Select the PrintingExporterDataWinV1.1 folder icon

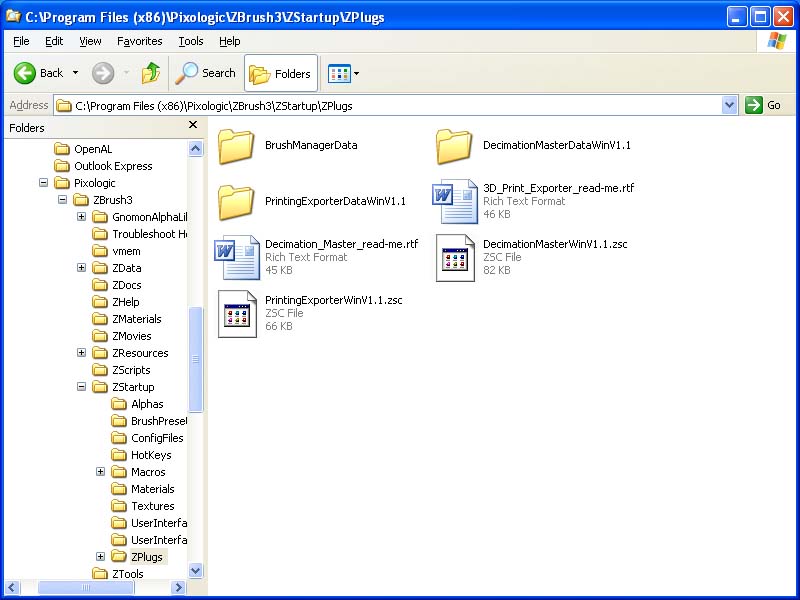pyautogui.click(x=236, y=202)
